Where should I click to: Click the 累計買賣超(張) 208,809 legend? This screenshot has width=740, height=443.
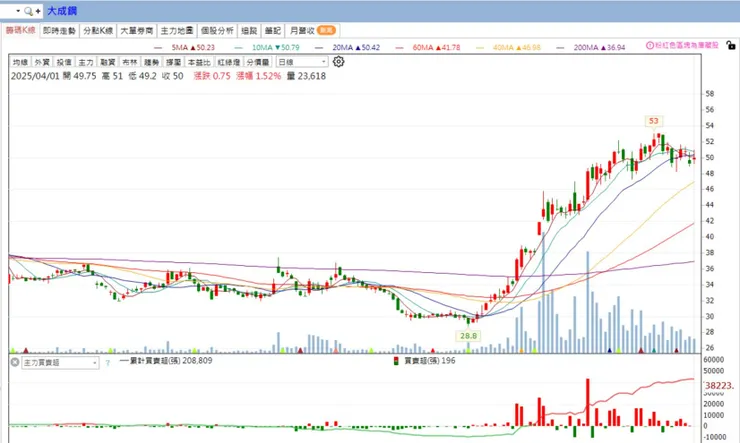[166, 361]
